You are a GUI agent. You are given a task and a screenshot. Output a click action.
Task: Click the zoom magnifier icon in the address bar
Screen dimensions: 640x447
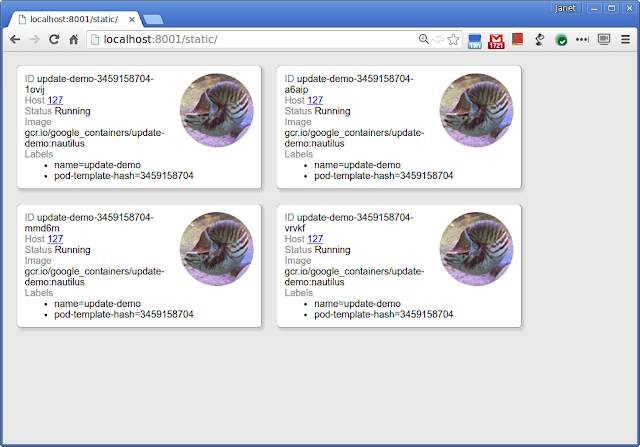424,39
